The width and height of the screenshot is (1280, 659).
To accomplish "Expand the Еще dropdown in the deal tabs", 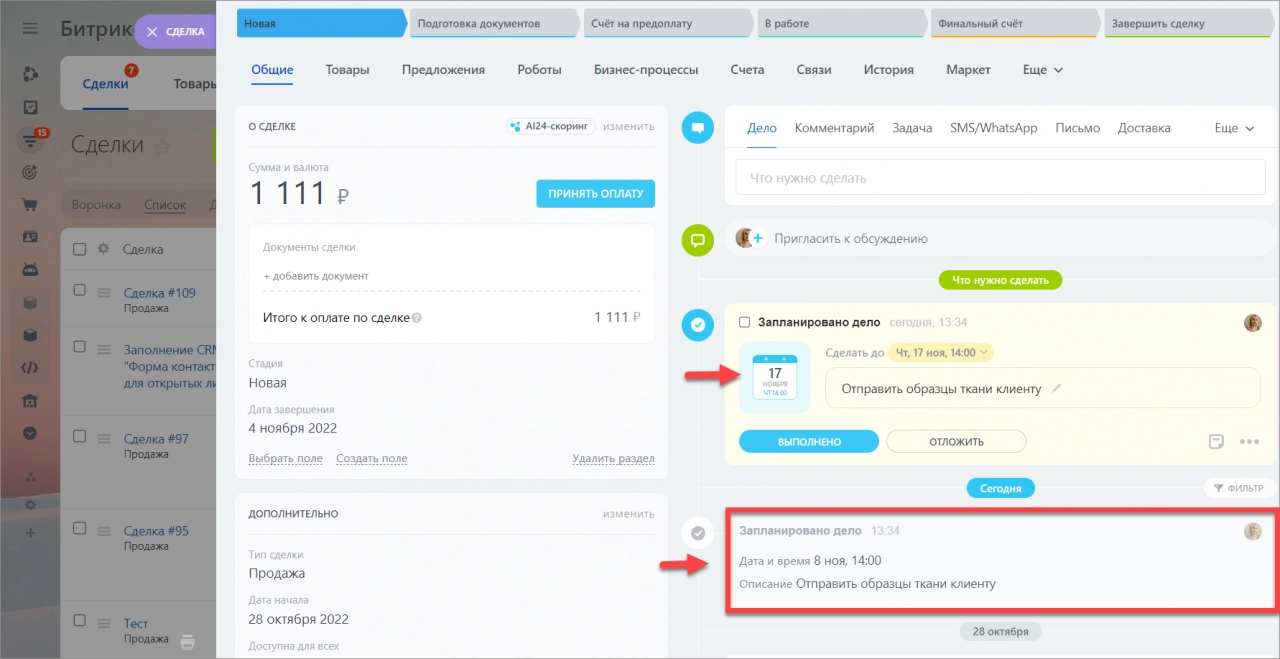I will click(1043, 70).
